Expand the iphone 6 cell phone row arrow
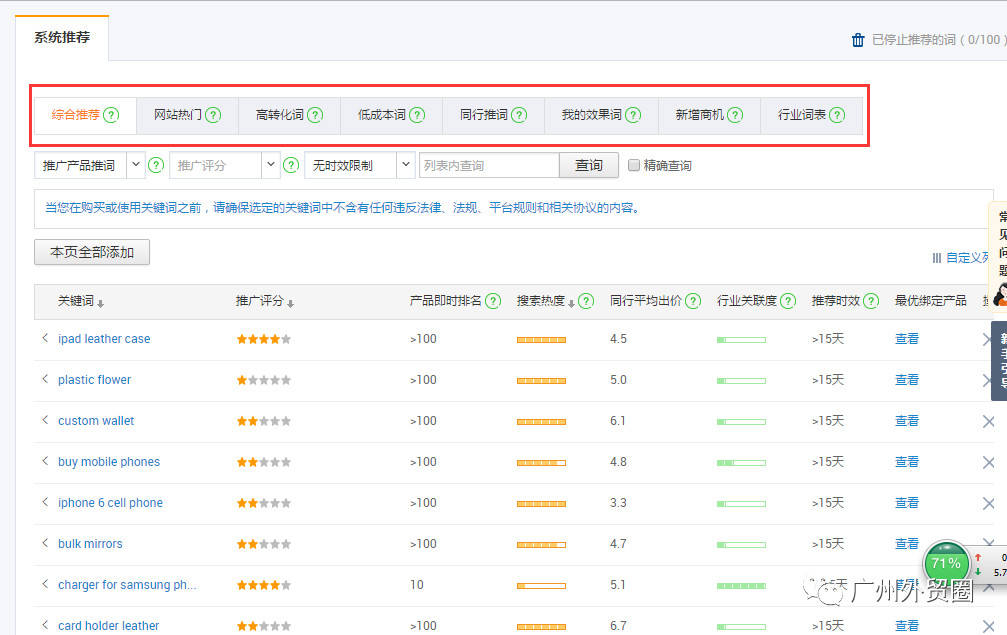Screen dimensions: 1007x635 point(45,502)
